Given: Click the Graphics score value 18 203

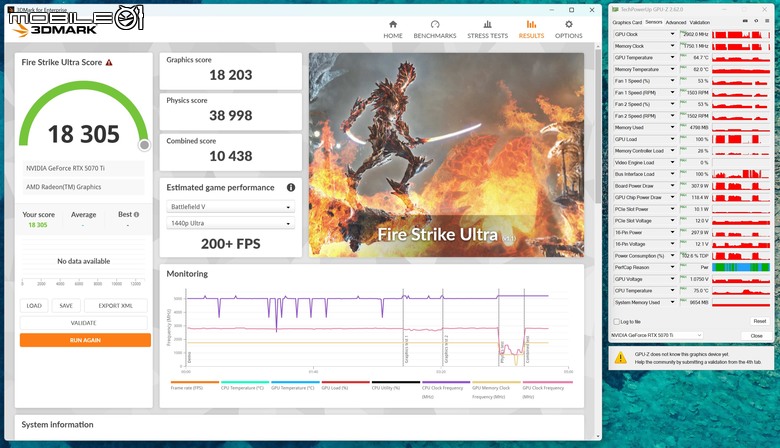Looking at the screenshot, I should 230,75.
